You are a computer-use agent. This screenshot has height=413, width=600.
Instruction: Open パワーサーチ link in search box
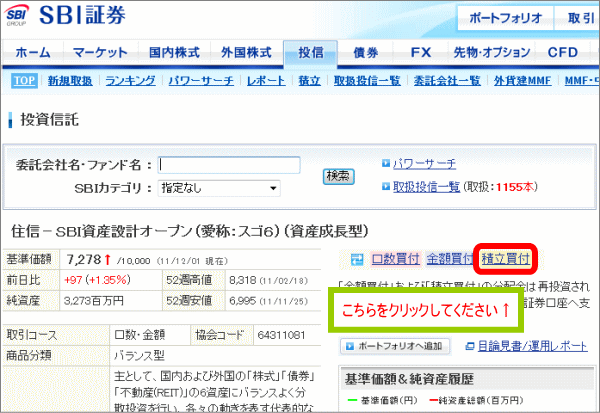pos(424,164)
